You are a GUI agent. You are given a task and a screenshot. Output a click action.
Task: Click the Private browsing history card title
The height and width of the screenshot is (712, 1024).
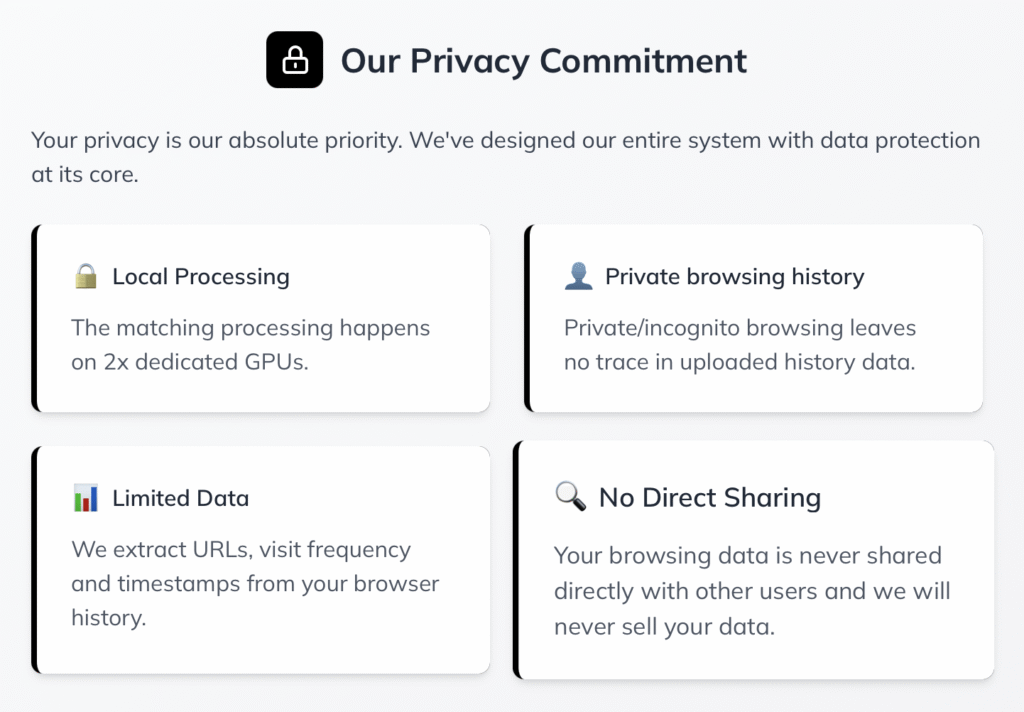coord(734,277)
